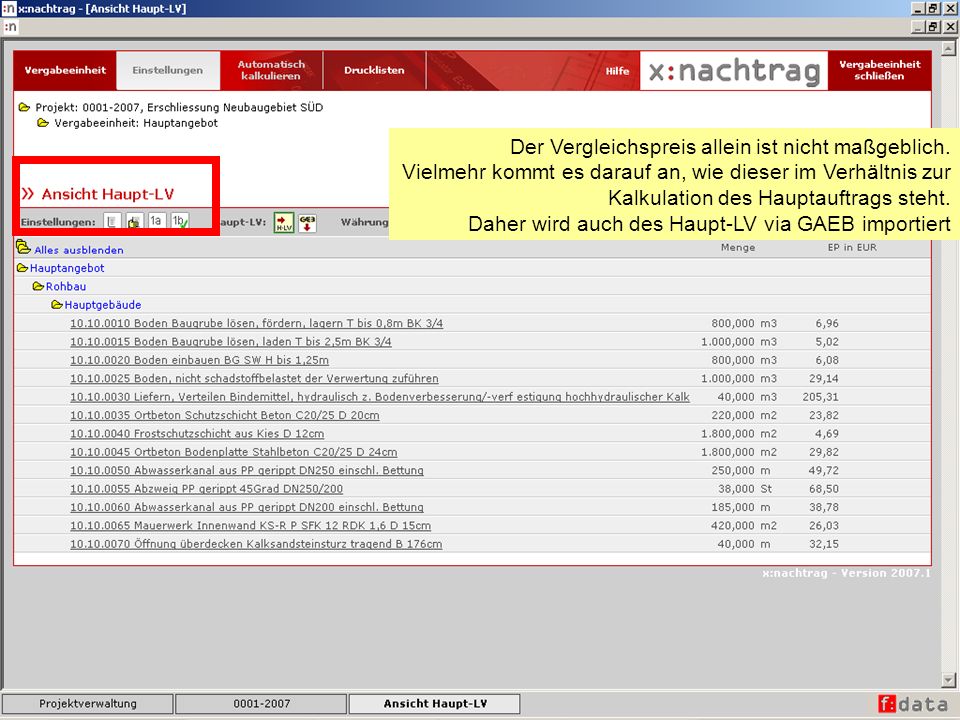
Task: Open the Drucklisten menu
Action: pos(374,70)
